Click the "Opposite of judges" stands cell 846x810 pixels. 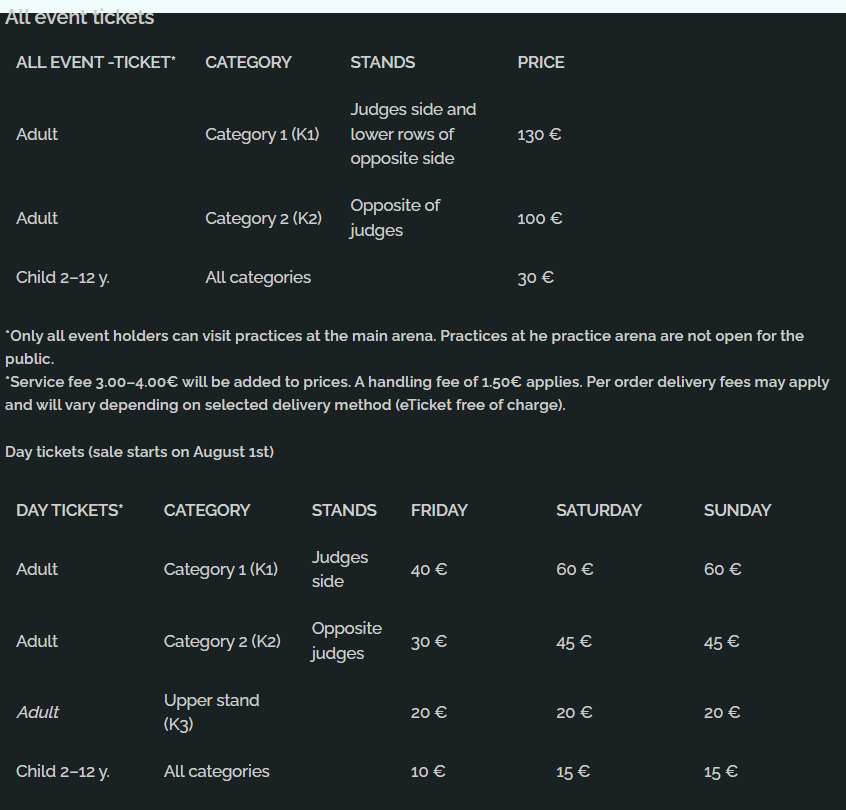click(x=395, y=218)
